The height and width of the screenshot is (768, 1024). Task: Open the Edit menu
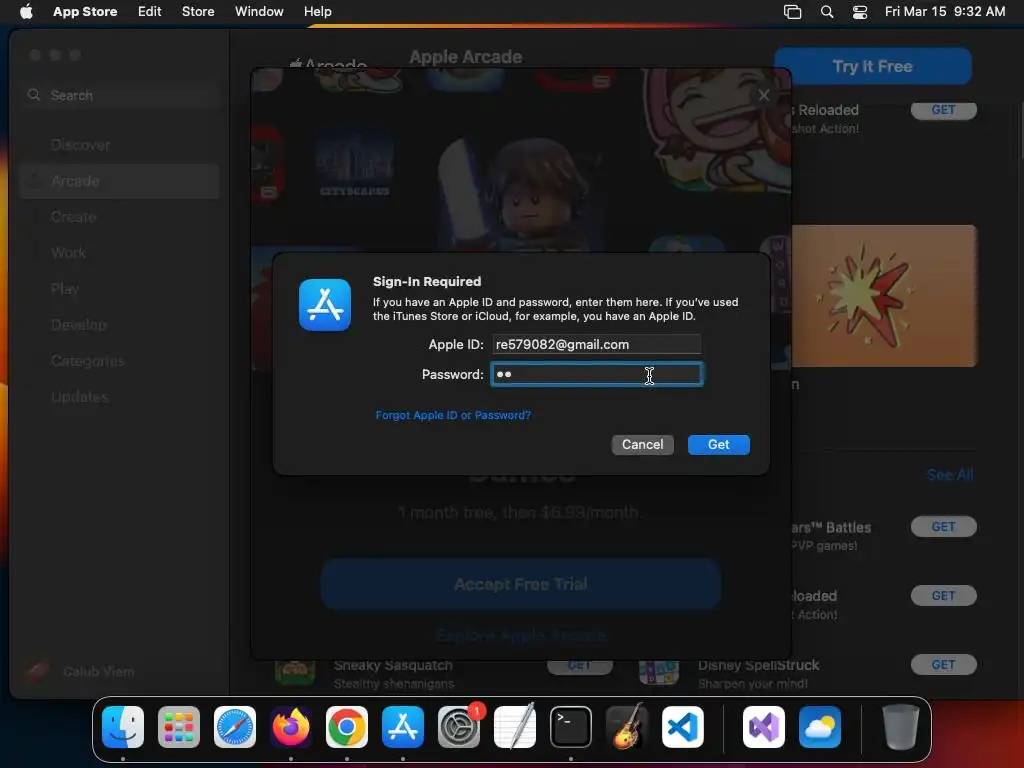click(x=150, y=12)
